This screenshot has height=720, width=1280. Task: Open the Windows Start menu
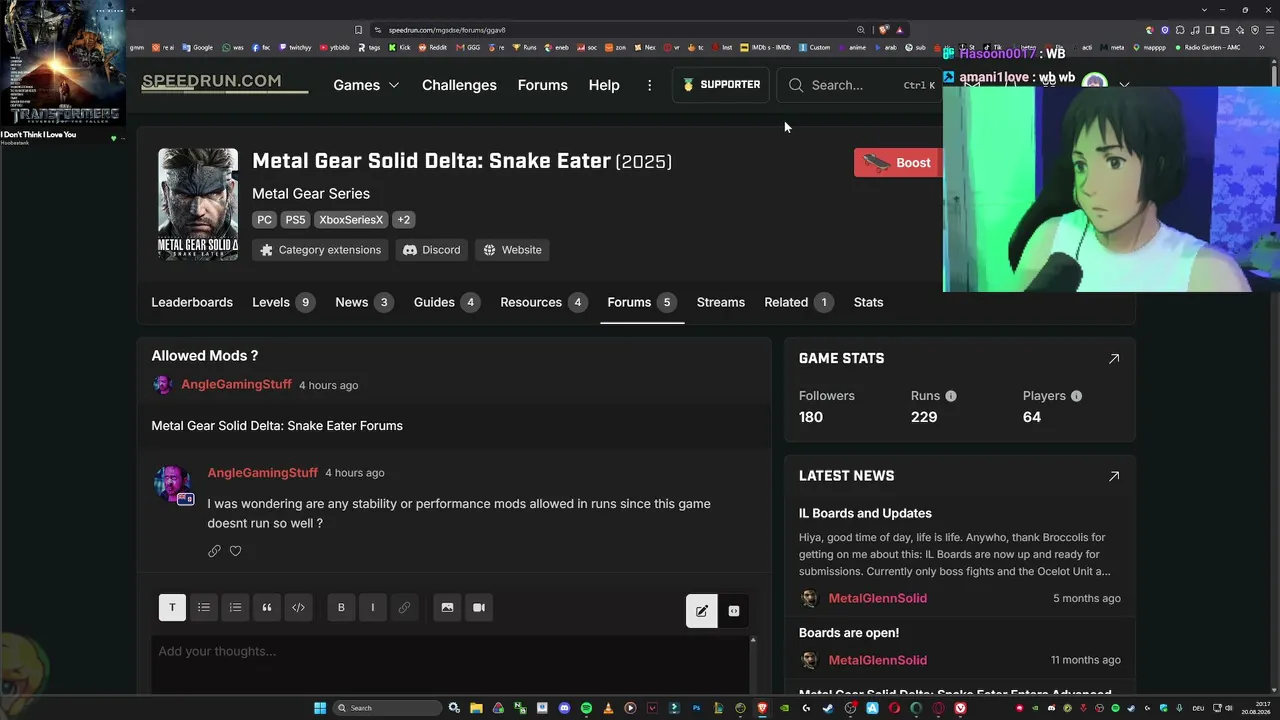(320, 708)
